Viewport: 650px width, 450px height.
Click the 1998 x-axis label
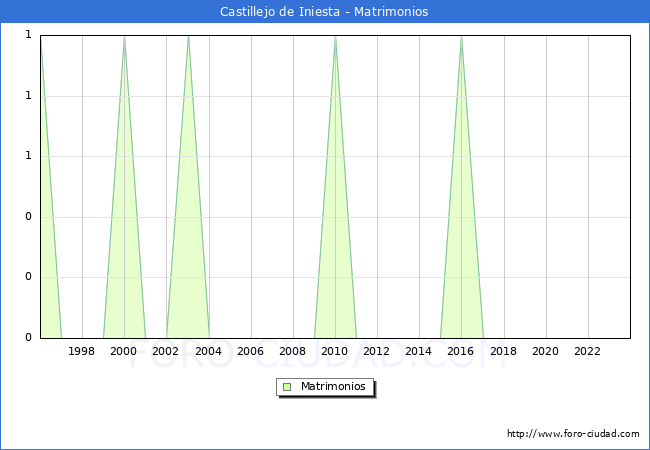tap(82, 351)
